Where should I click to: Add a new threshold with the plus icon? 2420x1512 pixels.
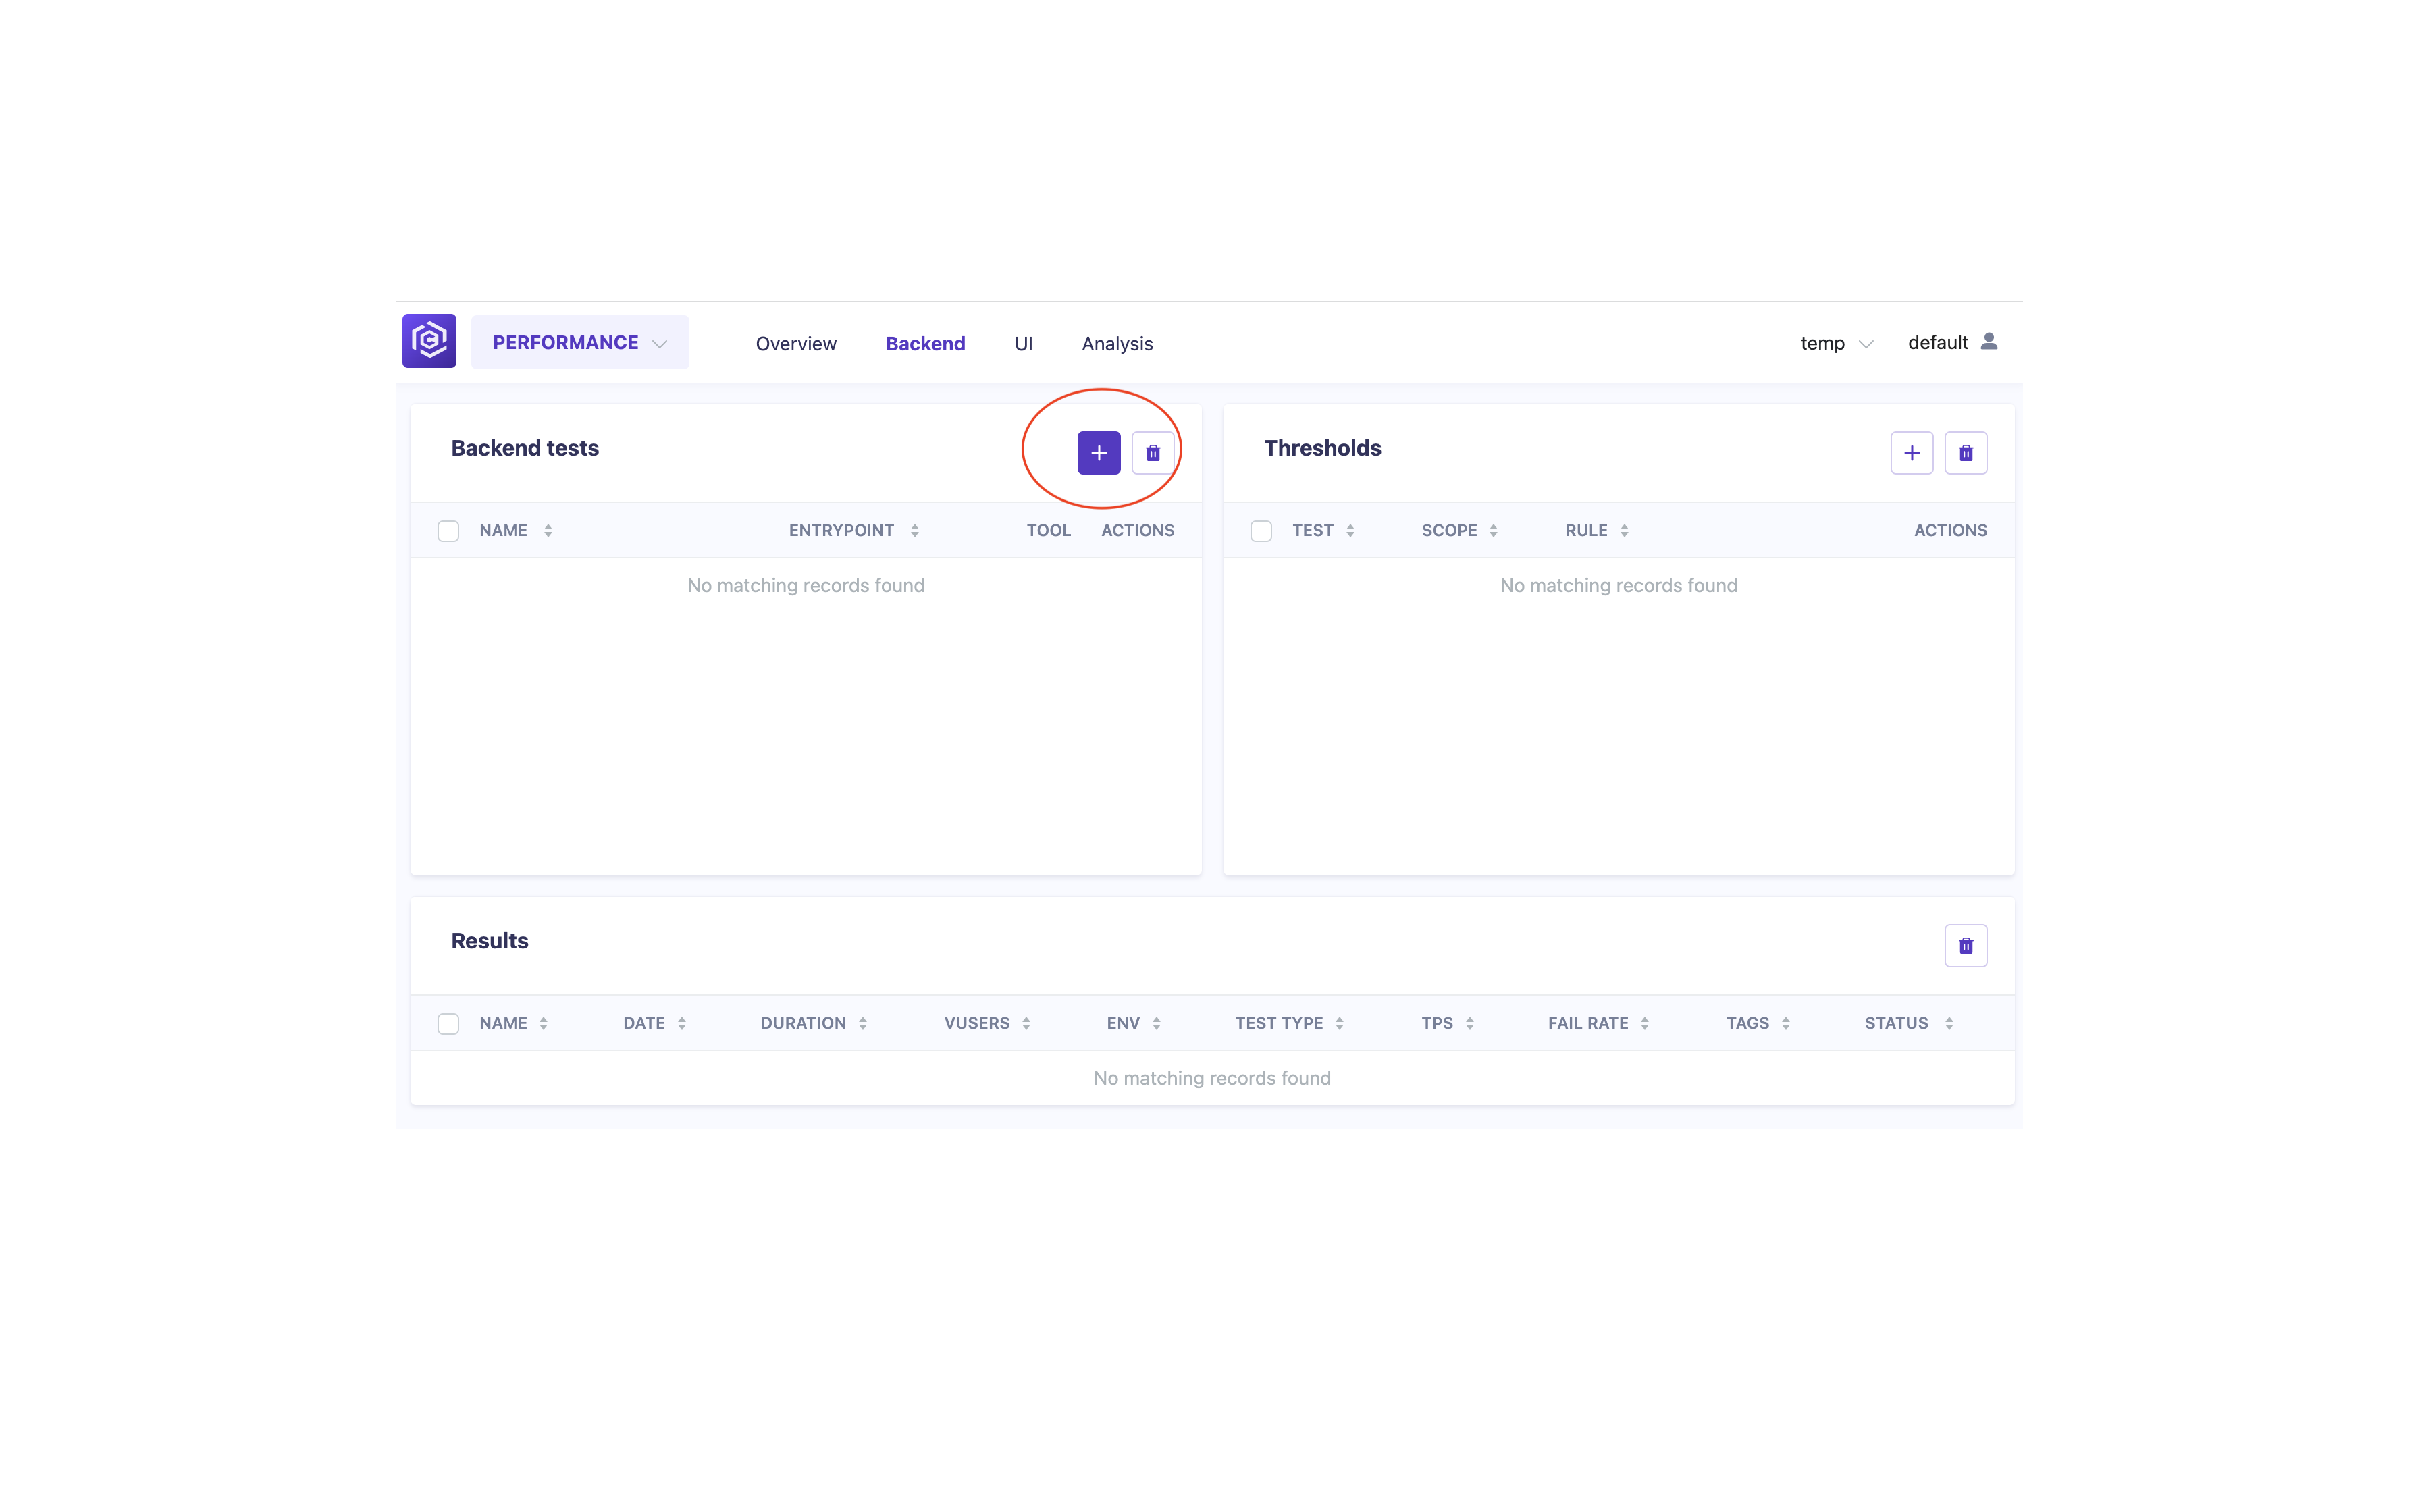pyautogui.click(x=1911, y=453)
